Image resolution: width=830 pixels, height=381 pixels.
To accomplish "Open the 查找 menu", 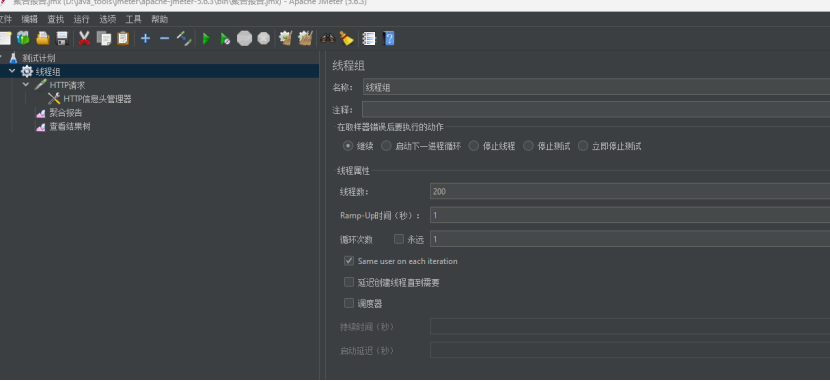I will (x=56, y=20).
